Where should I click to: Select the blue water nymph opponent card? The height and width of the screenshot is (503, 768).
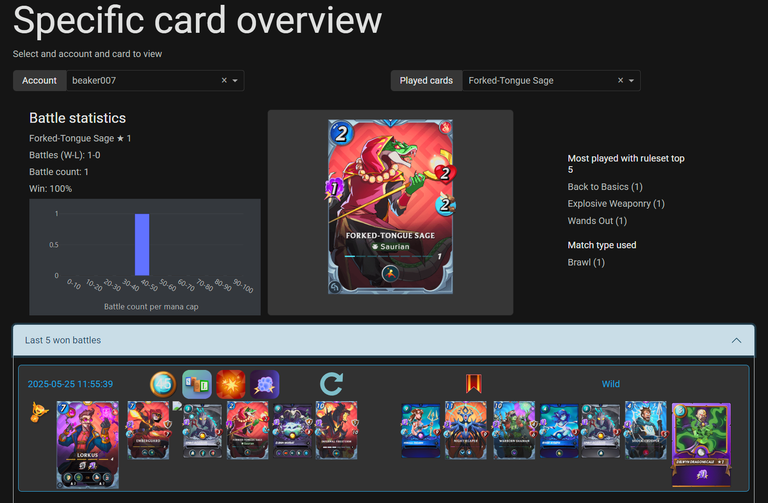(x=559, y=431)
